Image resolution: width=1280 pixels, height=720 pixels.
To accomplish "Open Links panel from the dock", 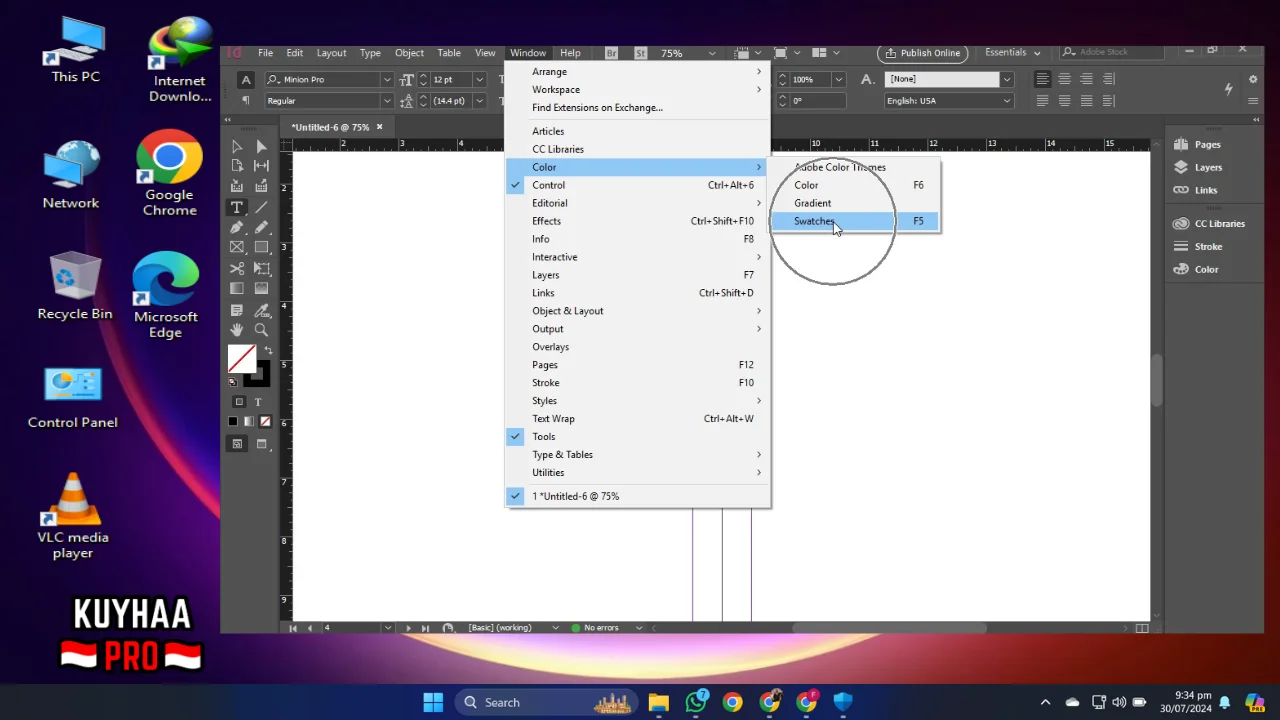I will coord(1196,190).
